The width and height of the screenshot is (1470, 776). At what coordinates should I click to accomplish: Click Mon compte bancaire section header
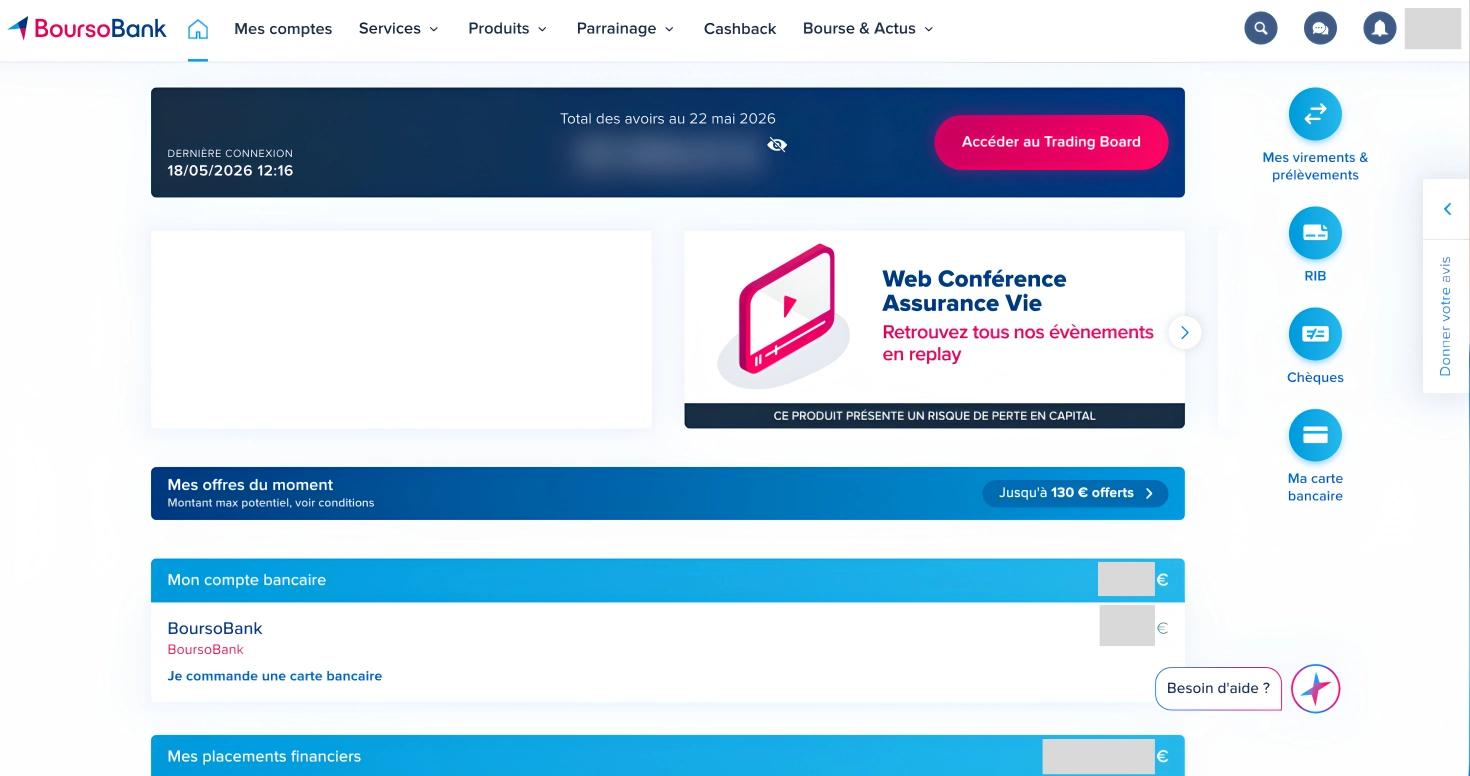coord(667,580)
